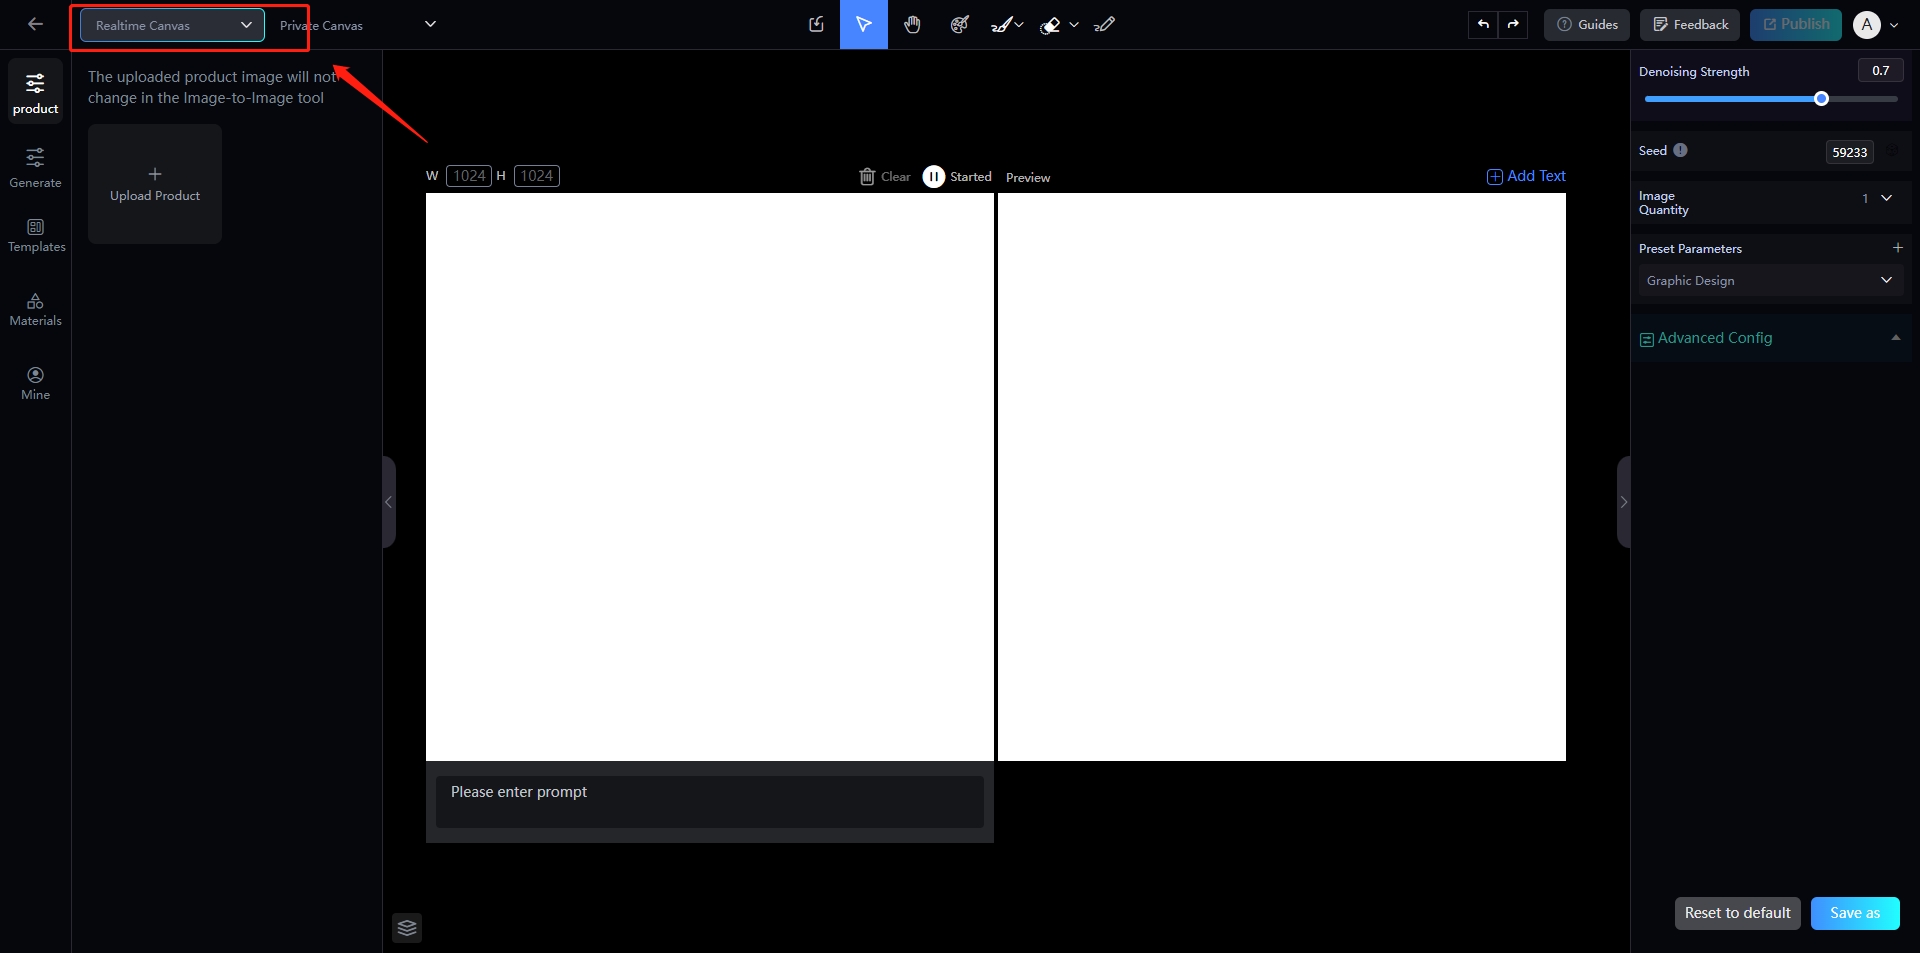This screenshot has height=953, width=1920.
Task: Undo the last action
Action: click(x=1483, y=25)
